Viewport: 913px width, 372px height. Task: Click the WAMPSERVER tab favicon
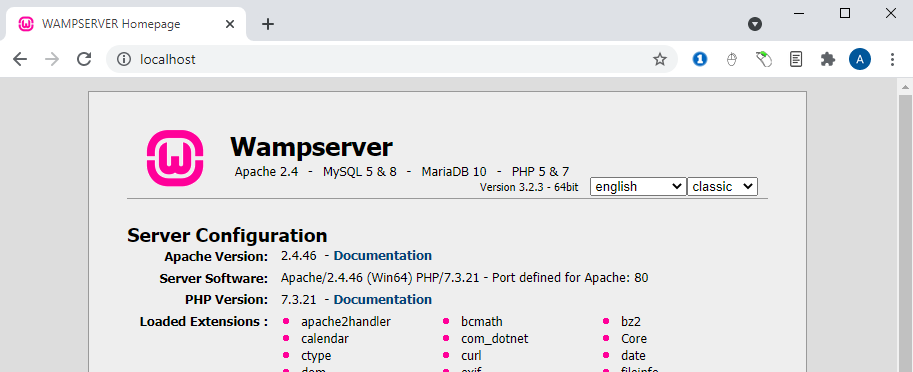click(x=26, y=24)
